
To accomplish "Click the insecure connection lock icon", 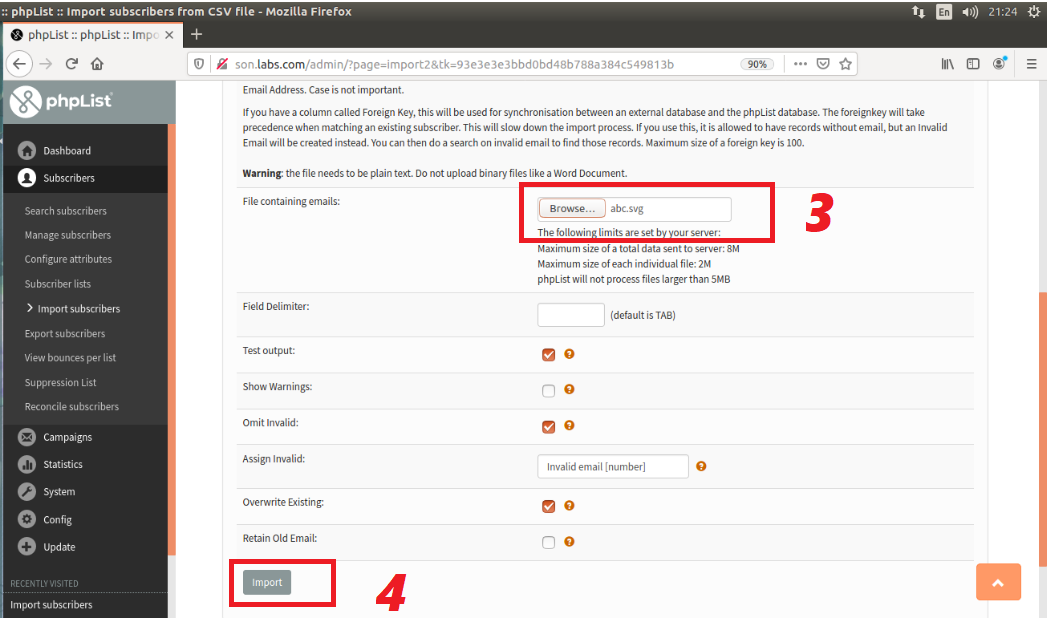I will 222,64.
